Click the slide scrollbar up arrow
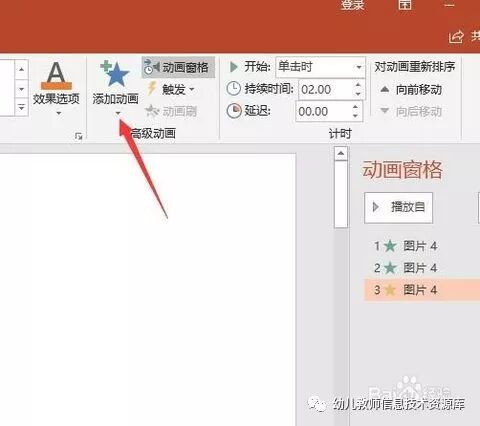Image resolution: width=480 pixels, height=426 pixels. pyautogui.click(x=341, y=153)
